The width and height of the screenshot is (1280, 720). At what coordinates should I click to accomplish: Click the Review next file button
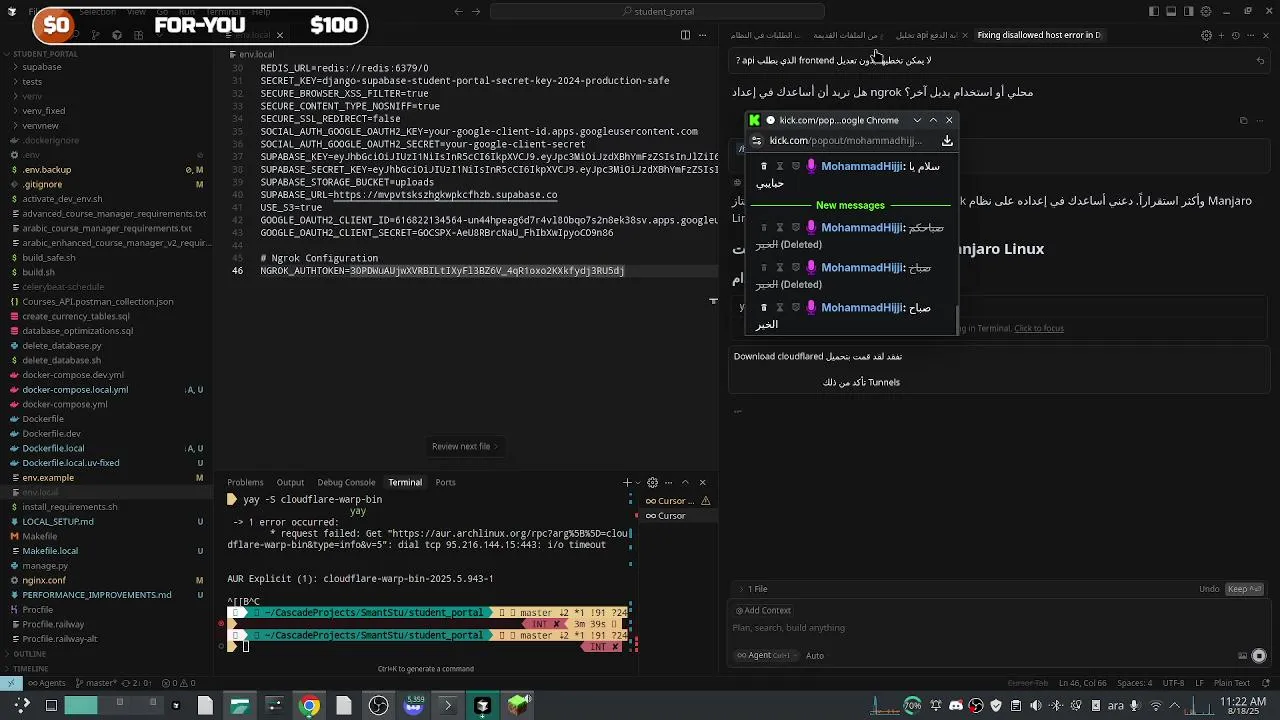pyautogui.click(x=464, y=446)
